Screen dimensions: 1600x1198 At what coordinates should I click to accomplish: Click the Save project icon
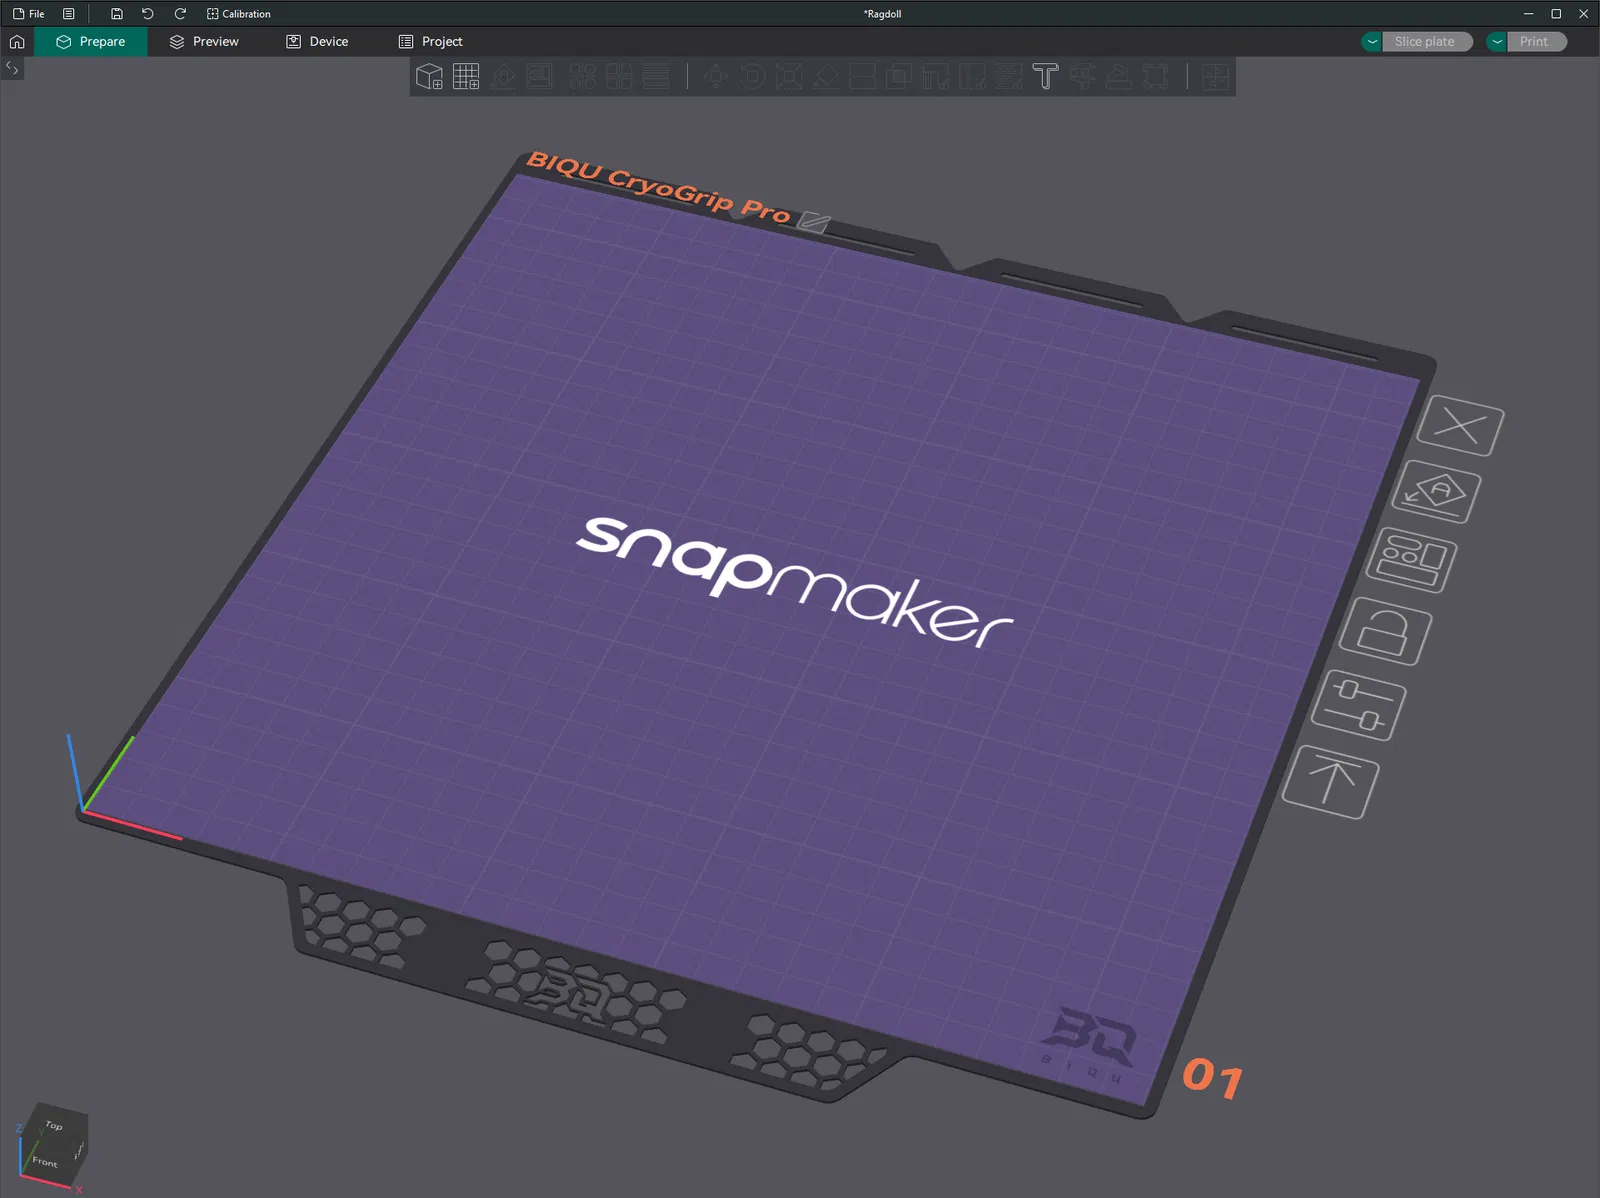tap(117, 14)
